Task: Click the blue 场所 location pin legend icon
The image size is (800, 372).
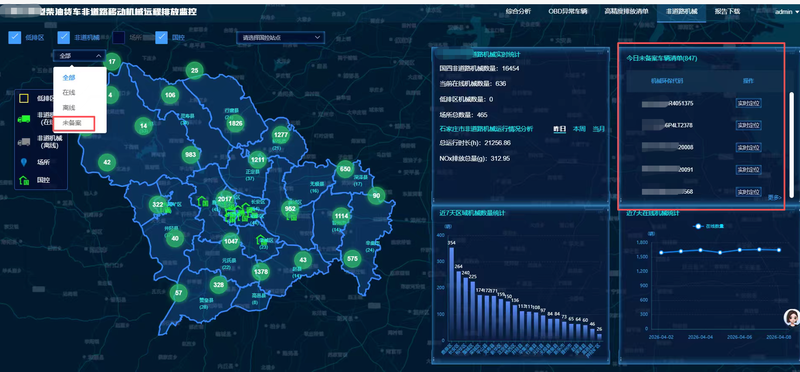Action: coord(23,163)
